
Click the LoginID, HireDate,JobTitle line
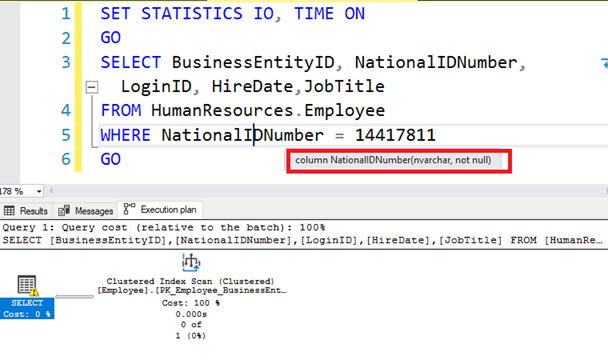(252, 86)
